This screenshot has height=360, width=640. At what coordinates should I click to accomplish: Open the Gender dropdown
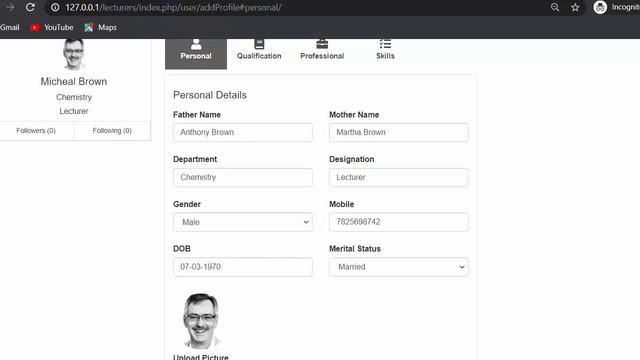(243, 222)
